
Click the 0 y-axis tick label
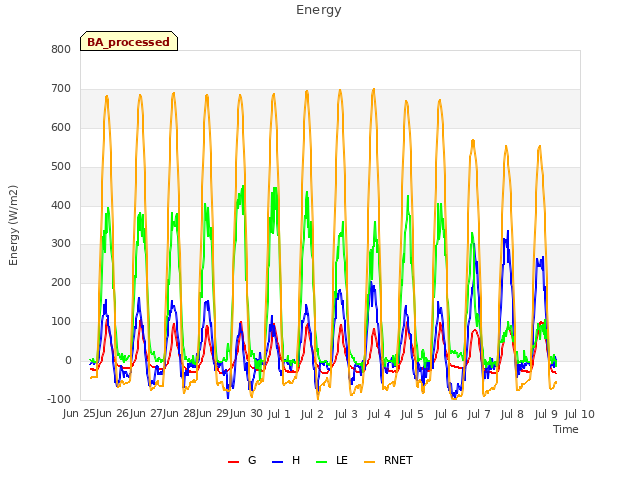68,360
